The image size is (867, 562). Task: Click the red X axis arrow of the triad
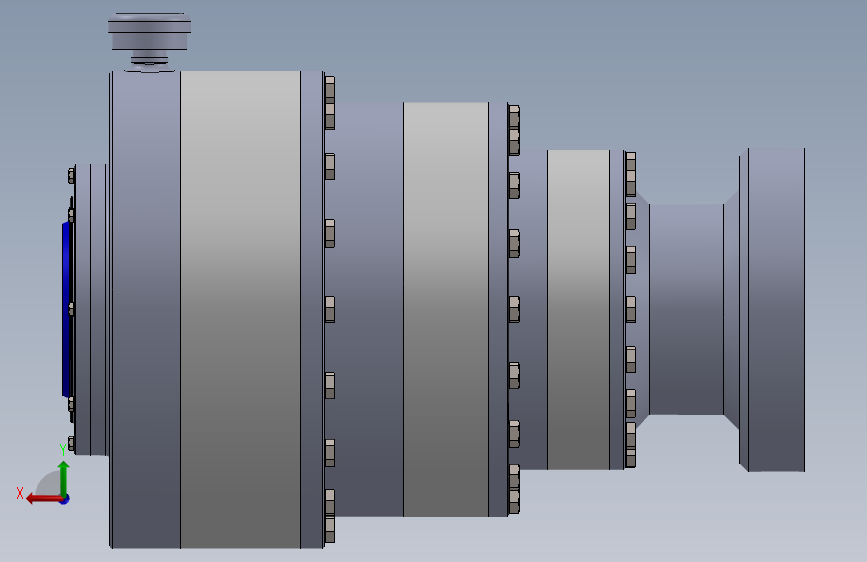44,499
